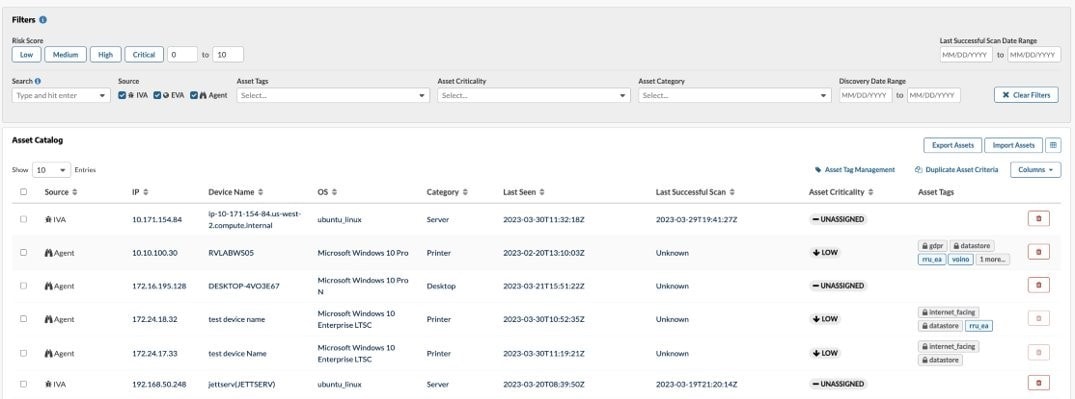Uncheck the IVA source checkbox
Image resolution: width=1075 pixels, height=399 pixels.
coord(122,95)
